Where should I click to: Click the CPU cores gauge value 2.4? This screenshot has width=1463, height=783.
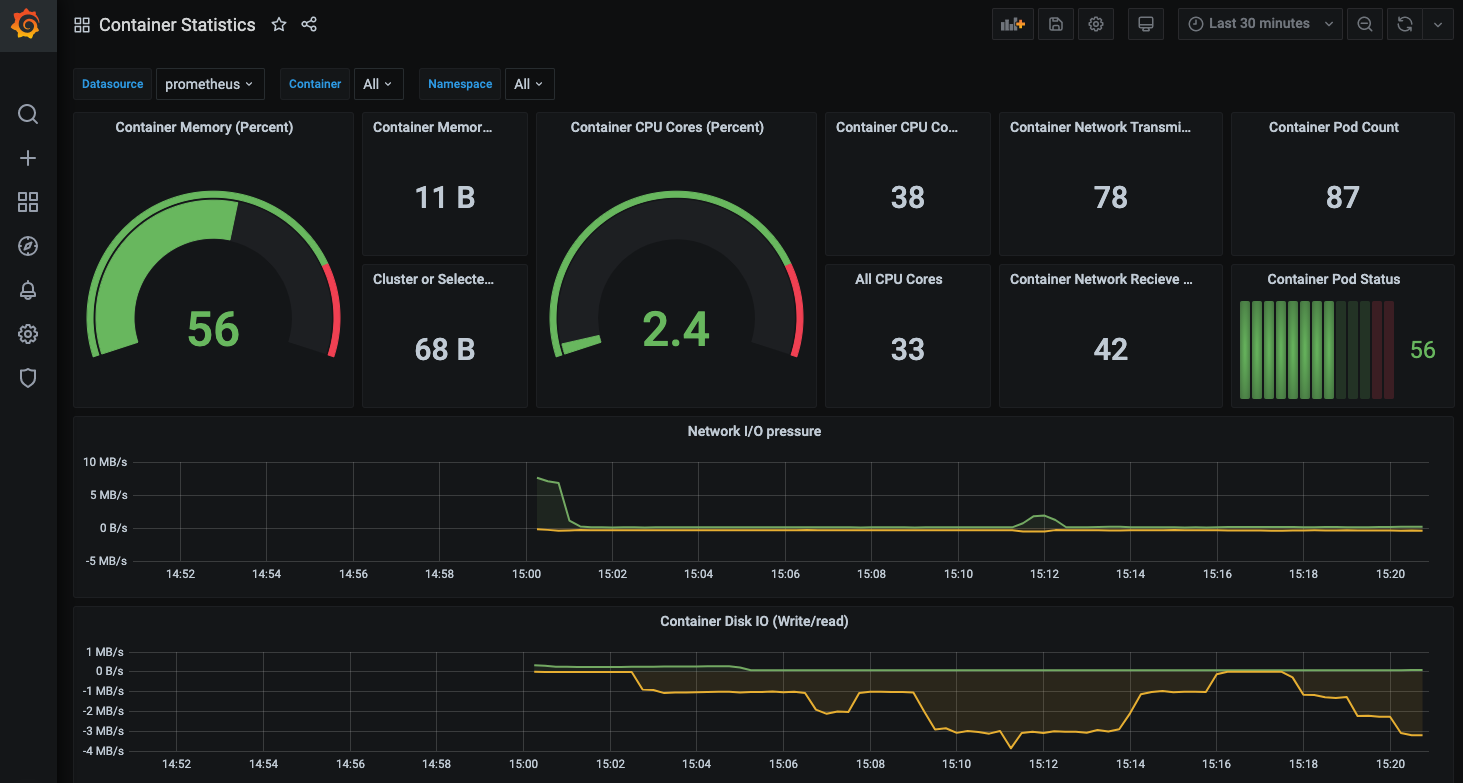click(x=676, y=329)
